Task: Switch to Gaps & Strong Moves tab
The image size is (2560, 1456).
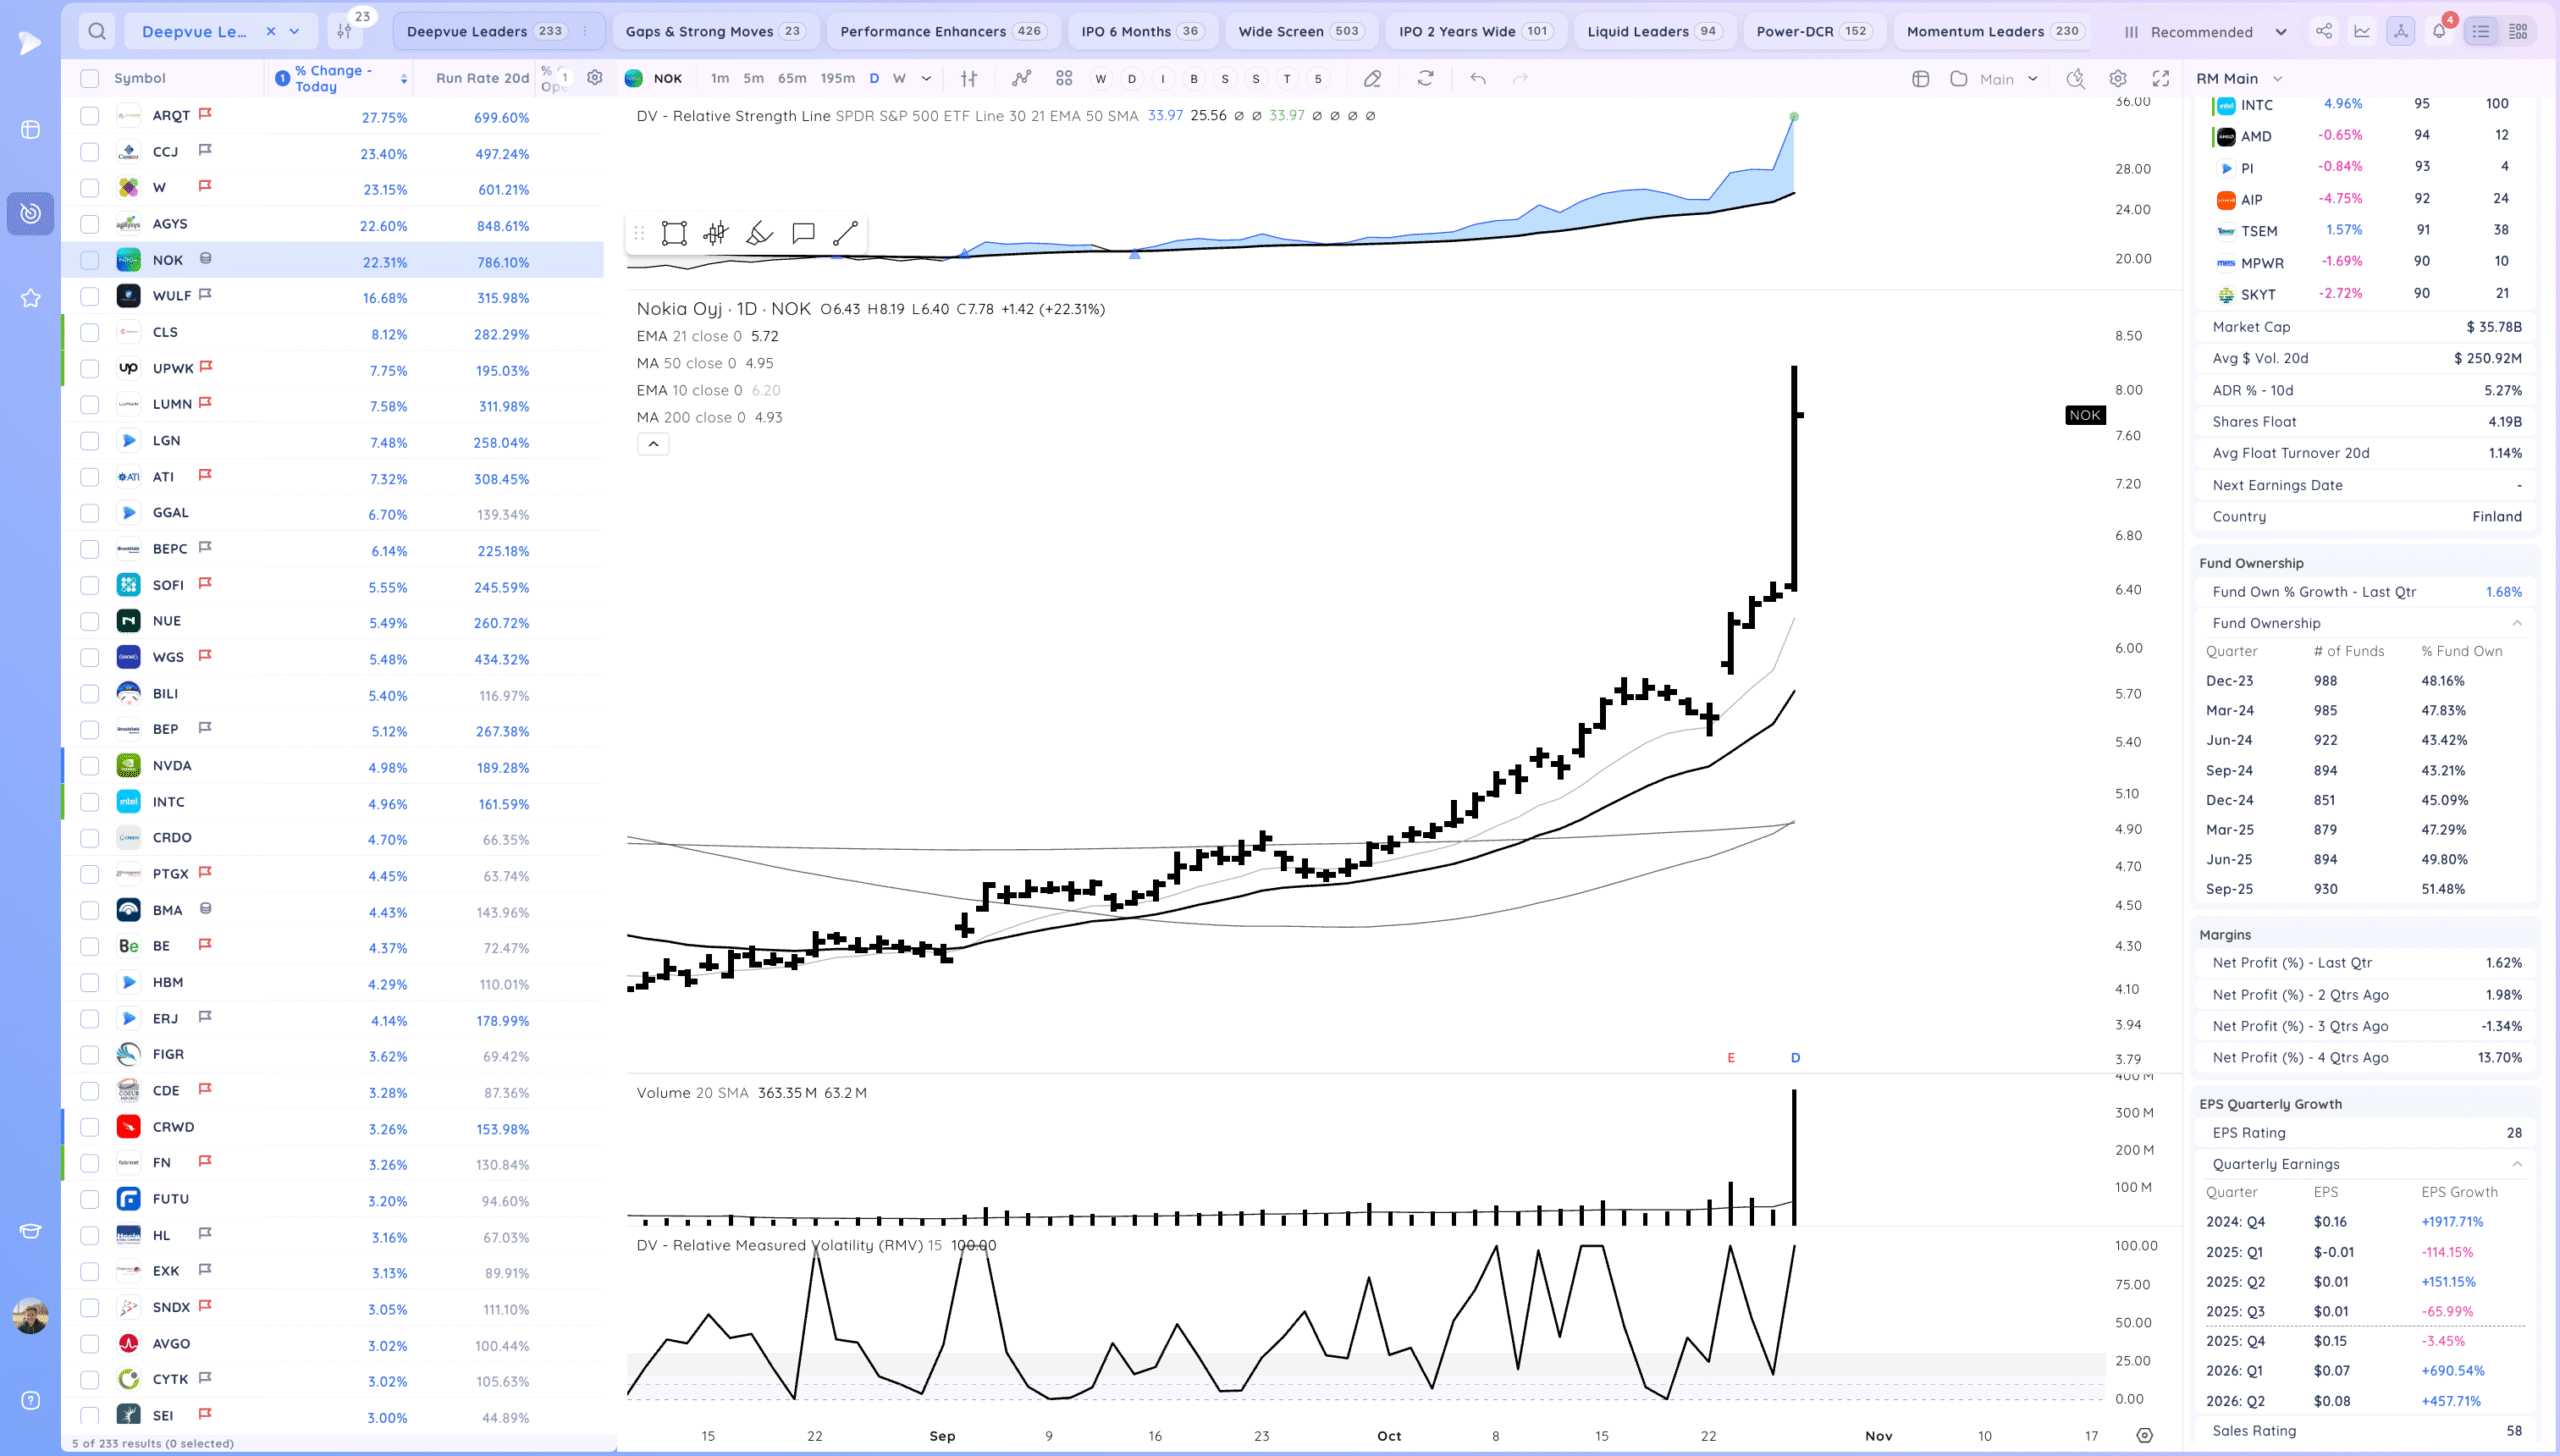Action: pyautogui.click(x=714, y=31)
